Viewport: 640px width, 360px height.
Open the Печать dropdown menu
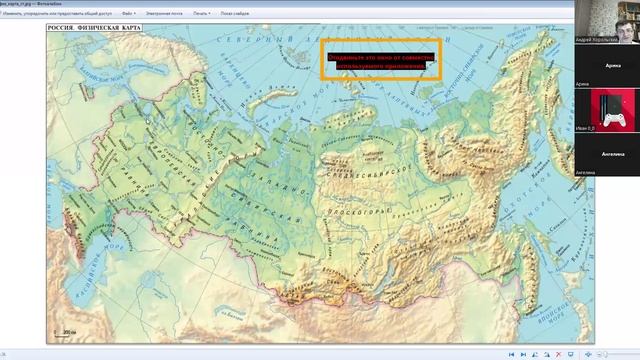pyautogui.click(x=202, y=13)
